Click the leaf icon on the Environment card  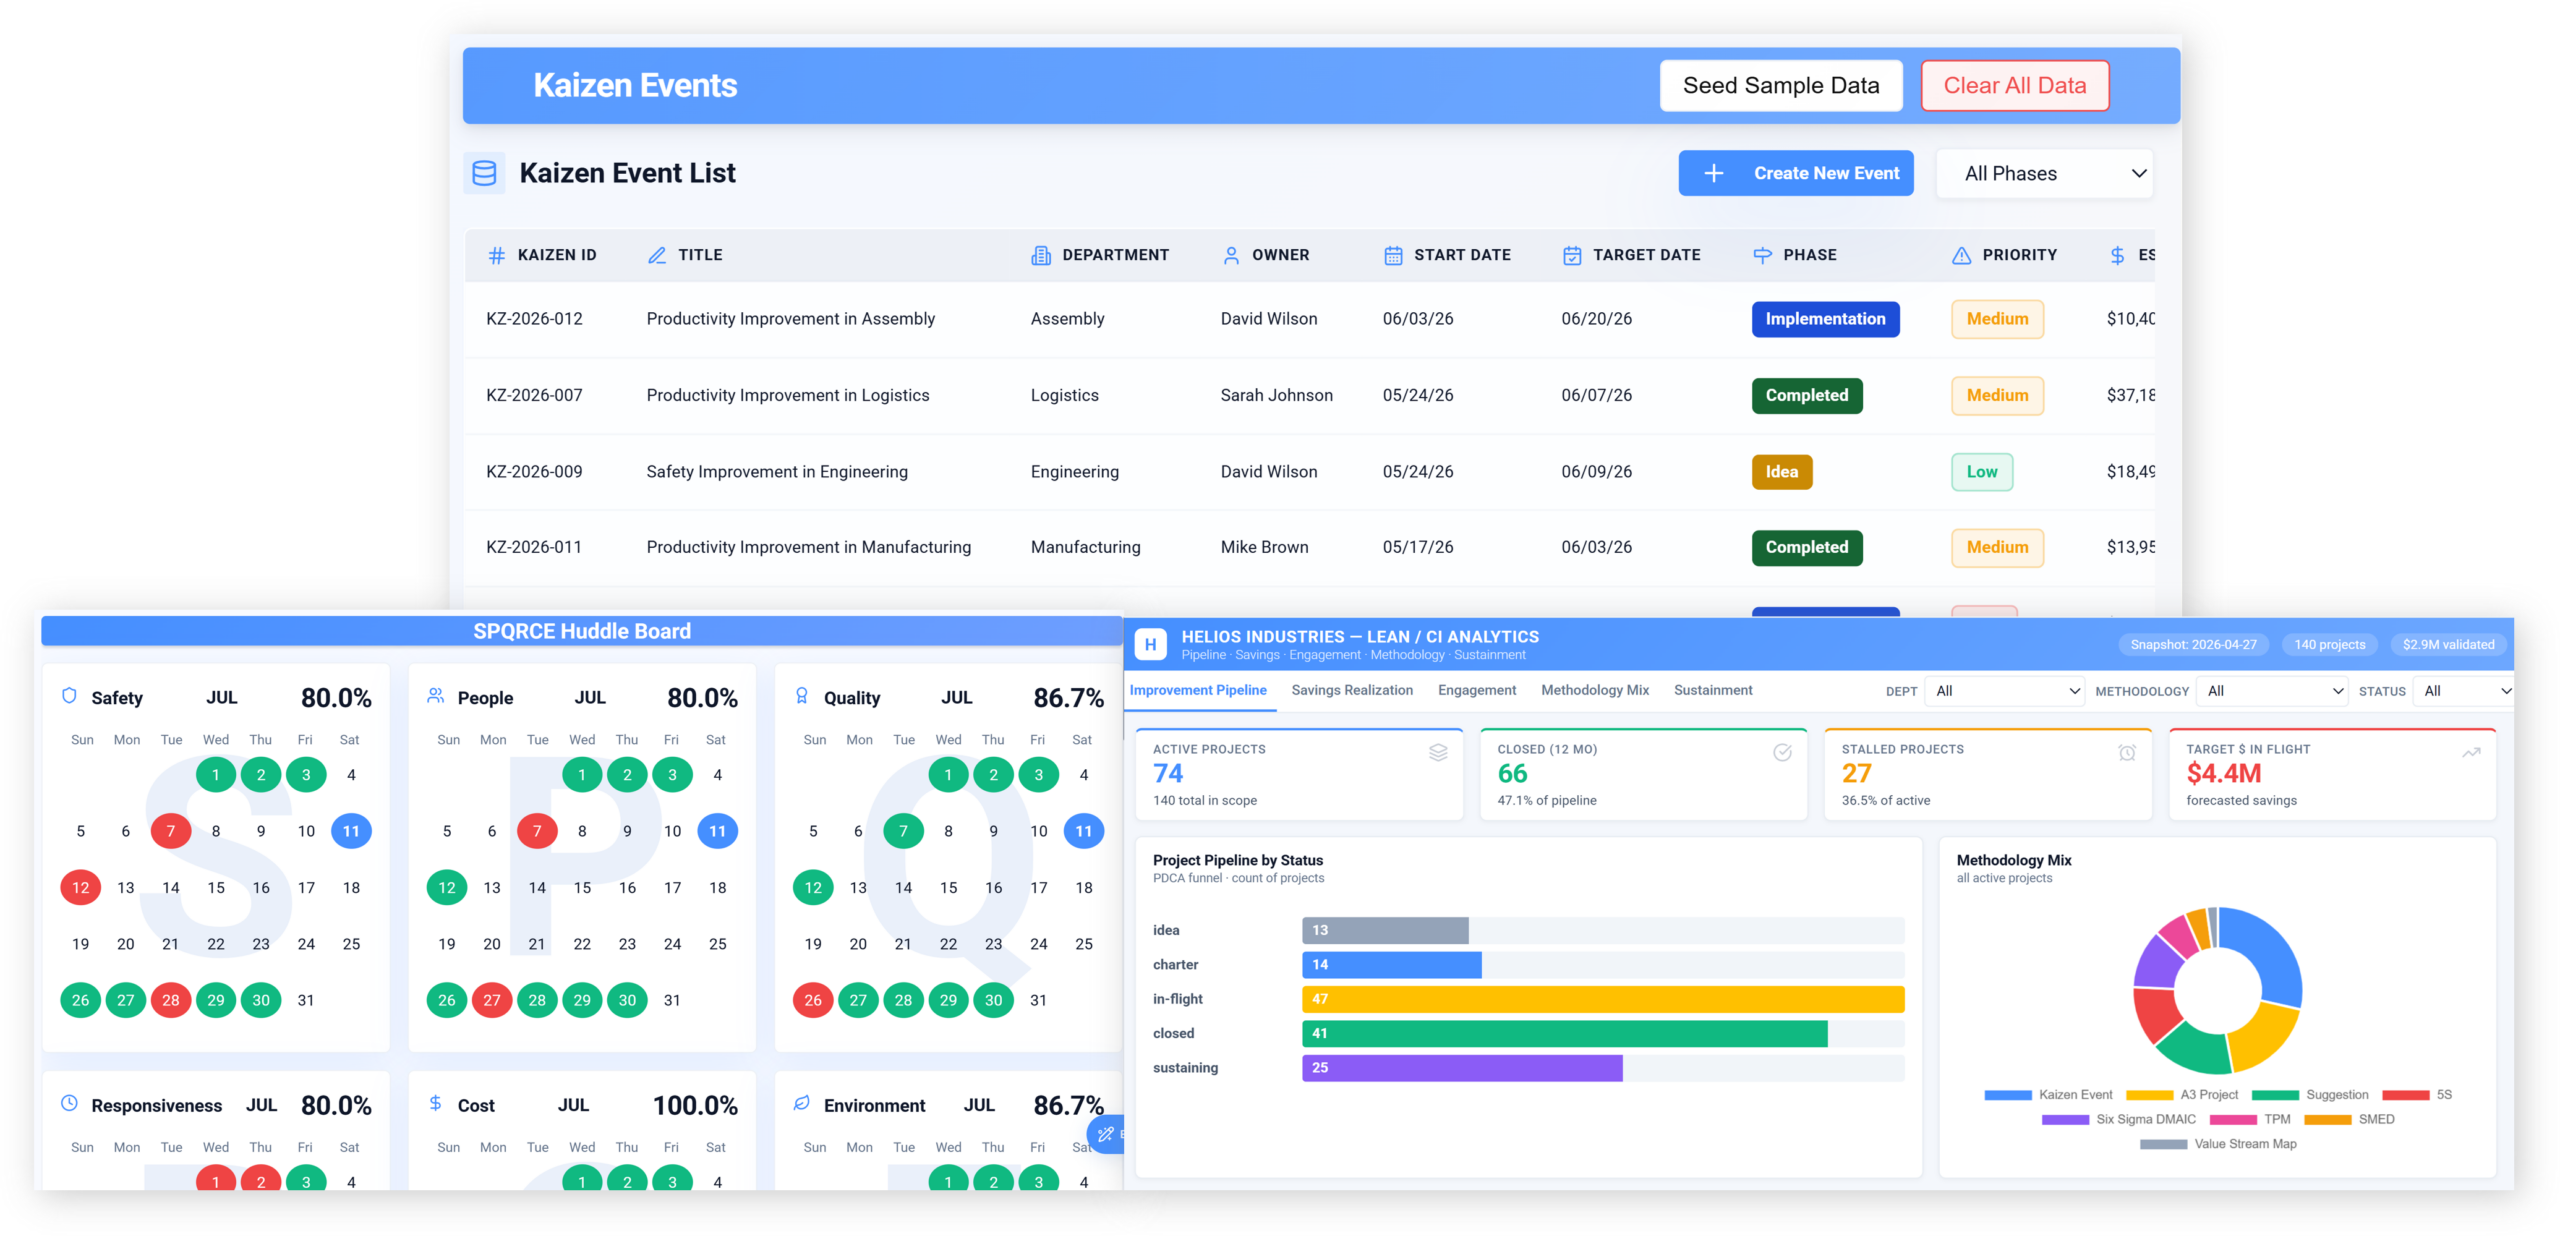tap(801, 1103)
